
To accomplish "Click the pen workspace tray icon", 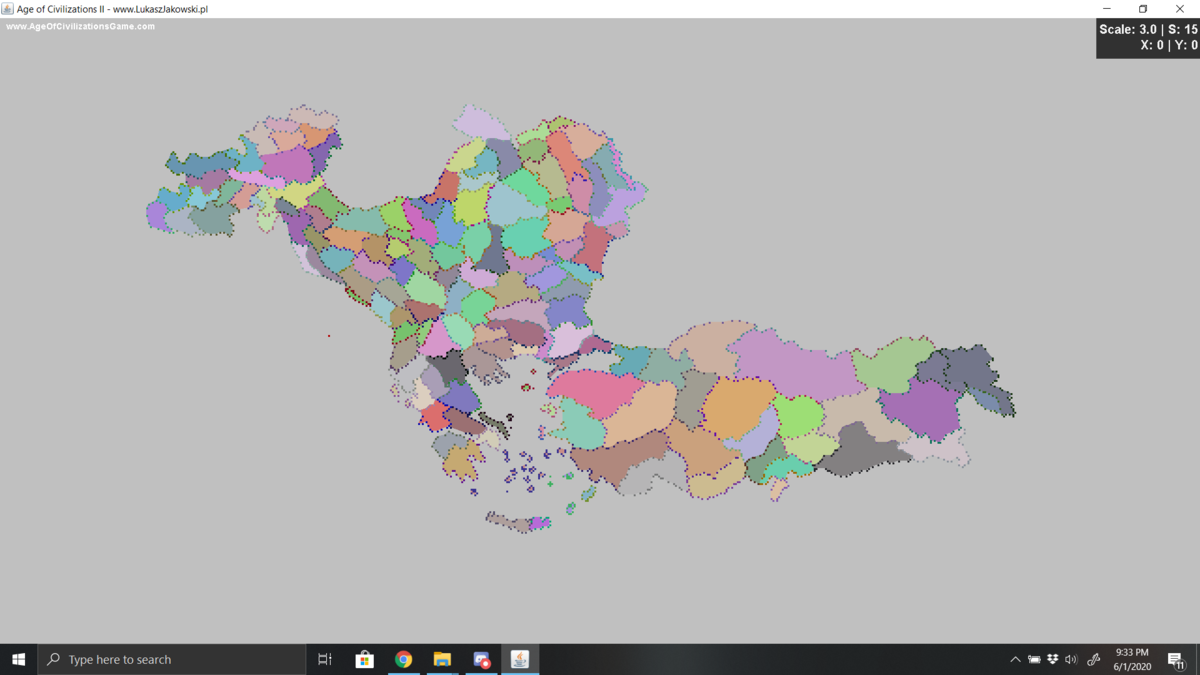I will (x=1093, y=659).
